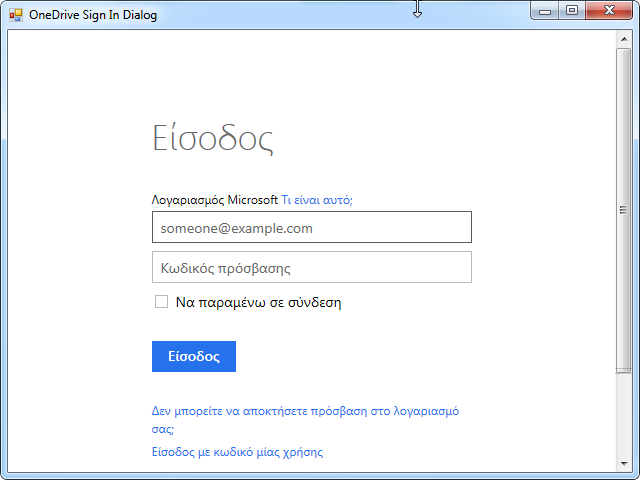The width and height of the screenshot is (640, 480).
Task: Click the vertical scrollbar thumb
Action: (x=623, y=210)
